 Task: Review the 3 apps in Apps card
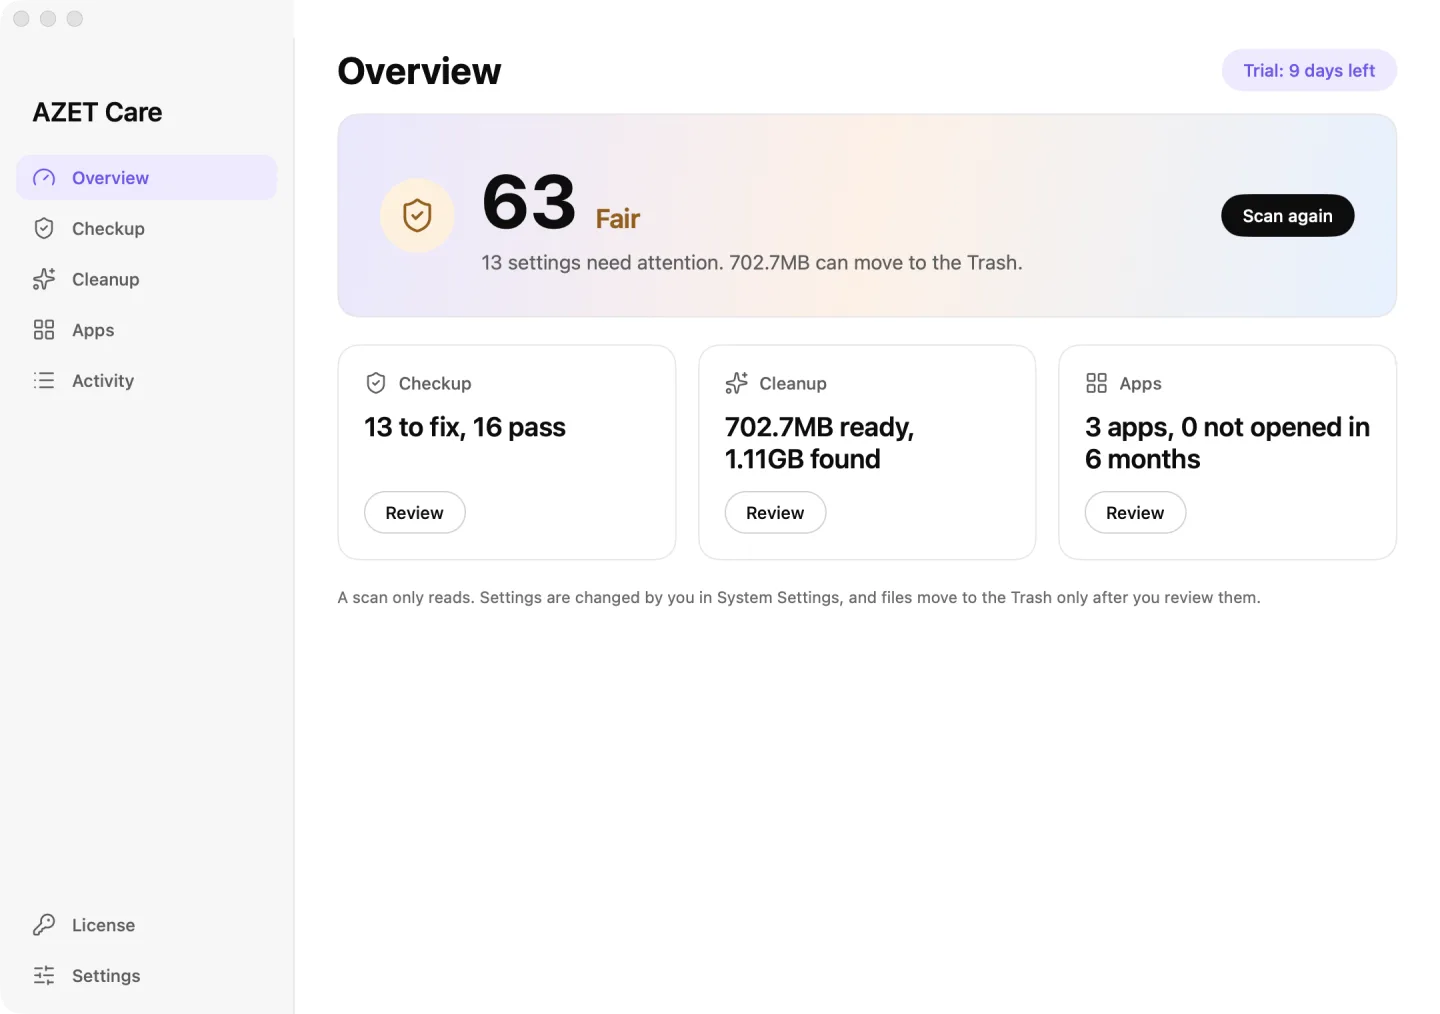1135,512
